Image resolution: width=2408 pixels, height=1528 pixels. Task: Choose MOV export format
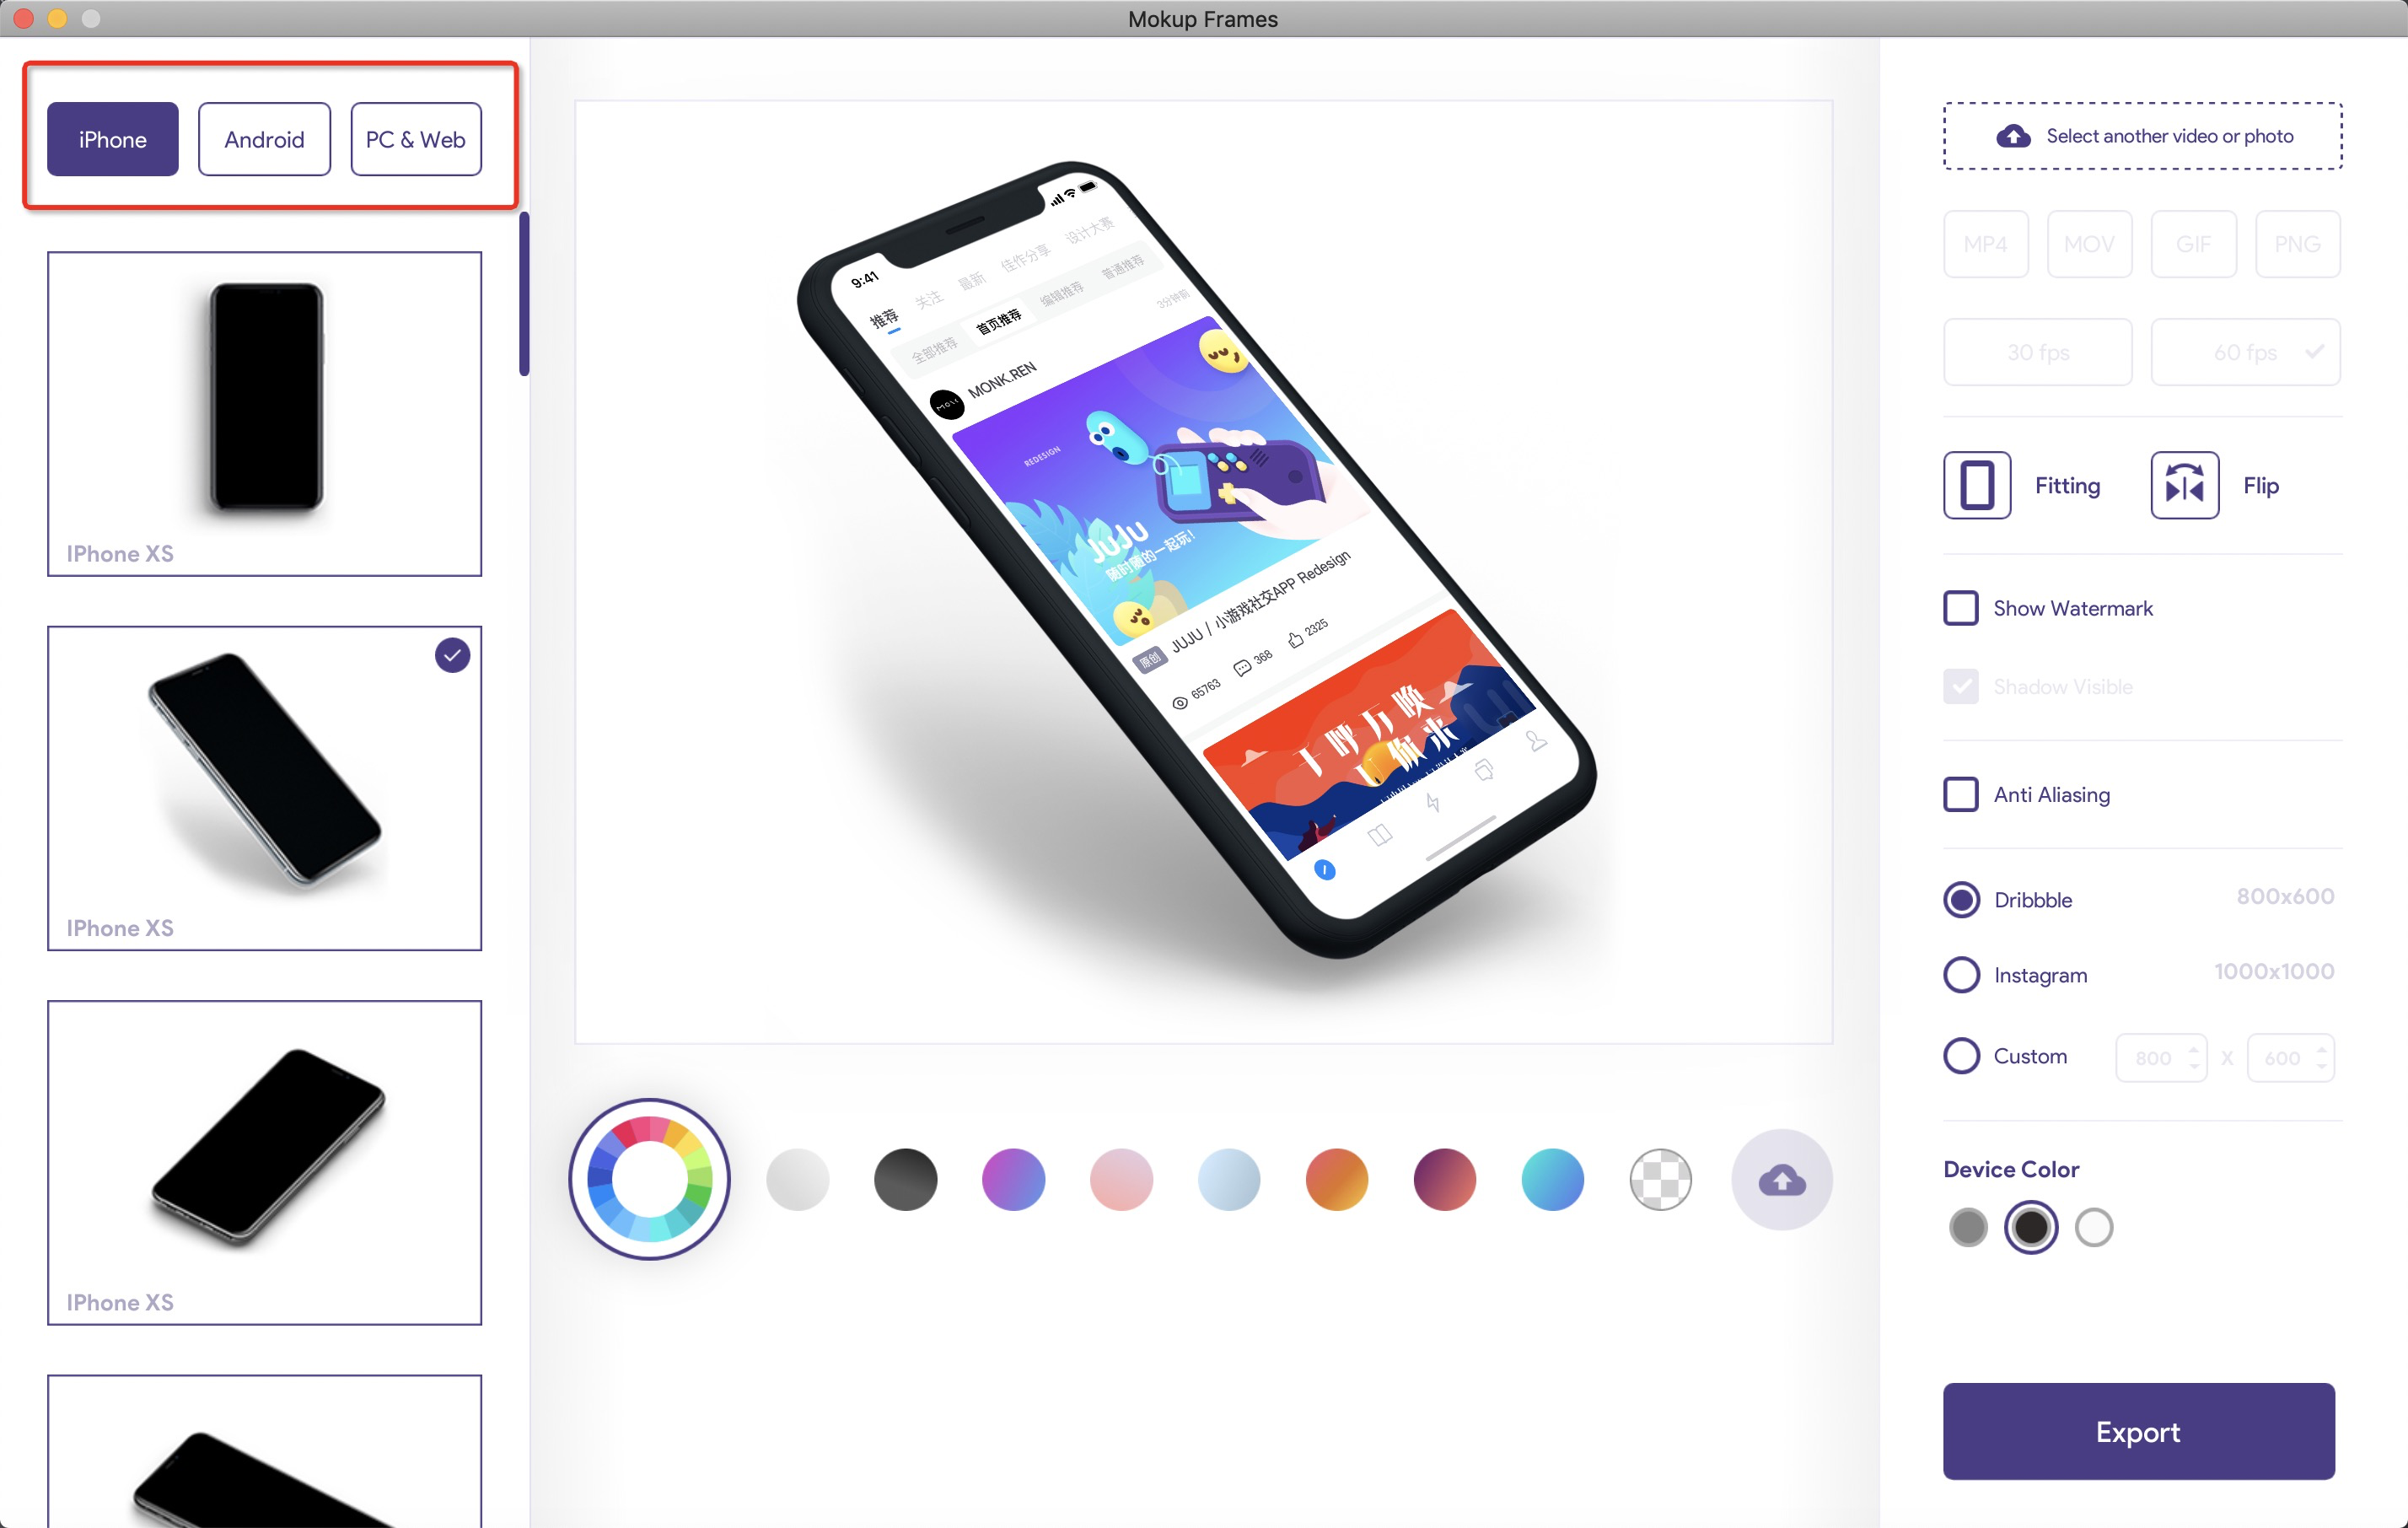coord(2089,244)
